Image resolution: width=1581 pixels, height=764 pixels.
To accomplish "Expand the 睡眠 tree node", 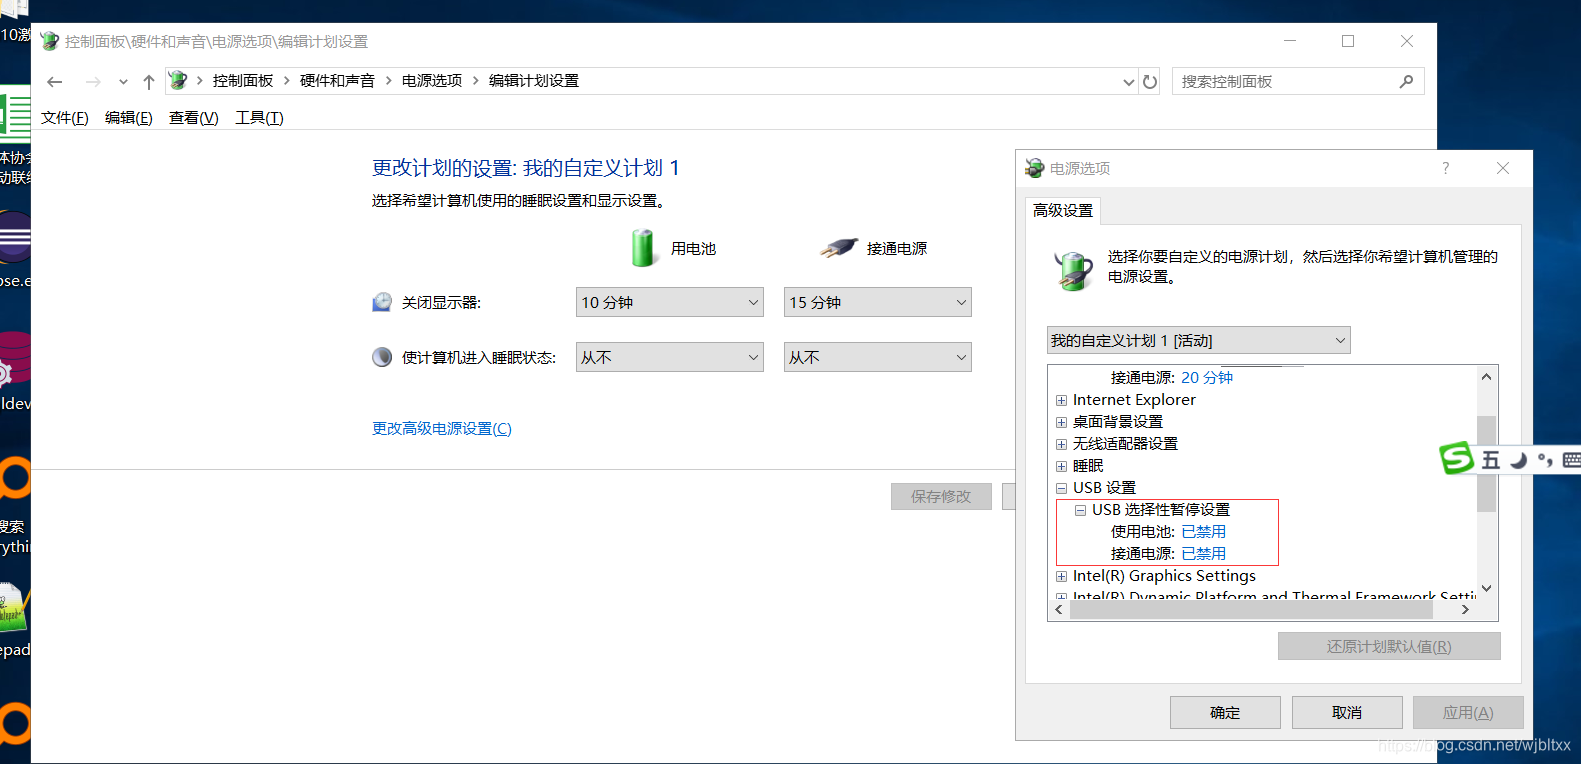I will coord(1061,466).
